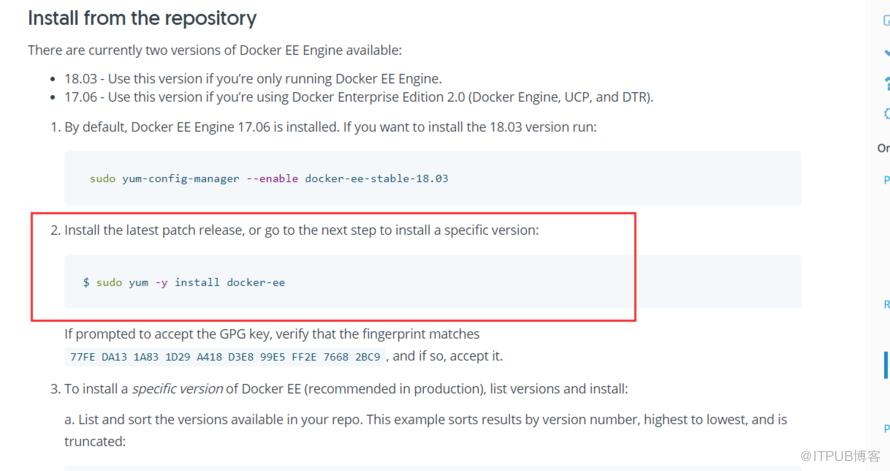The height and width of the screenshot is (471, 890).
Task: Click step 1 text about Docker EE Engine 17.06
Action: click(x=330, y=127)
